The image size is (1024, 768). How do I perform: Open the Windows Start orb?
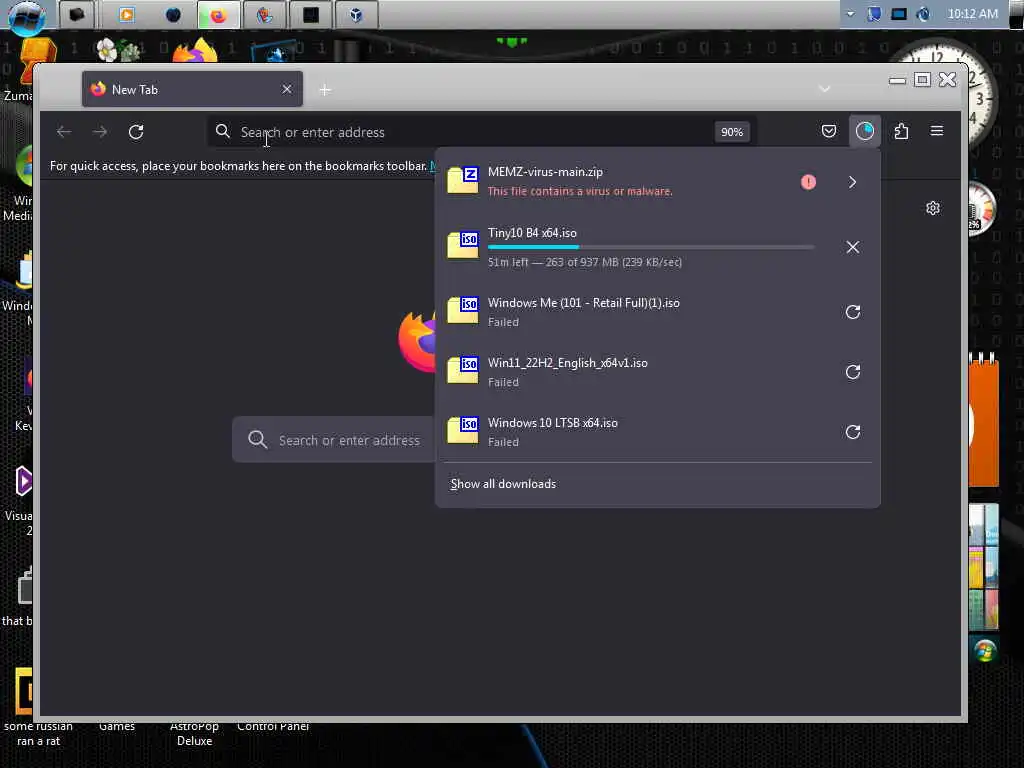pyautogui.click(x=27, y=16)
